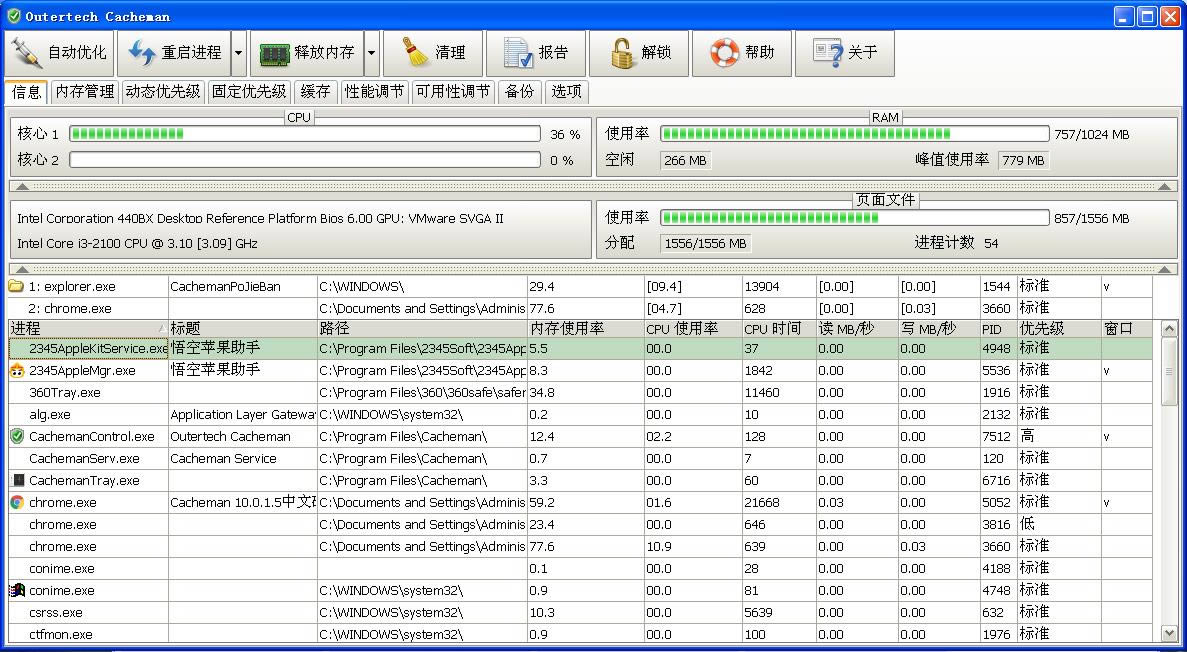Sort by the 窗口 column header
Screen dimensions: 1187x652
pos(1127,329)
